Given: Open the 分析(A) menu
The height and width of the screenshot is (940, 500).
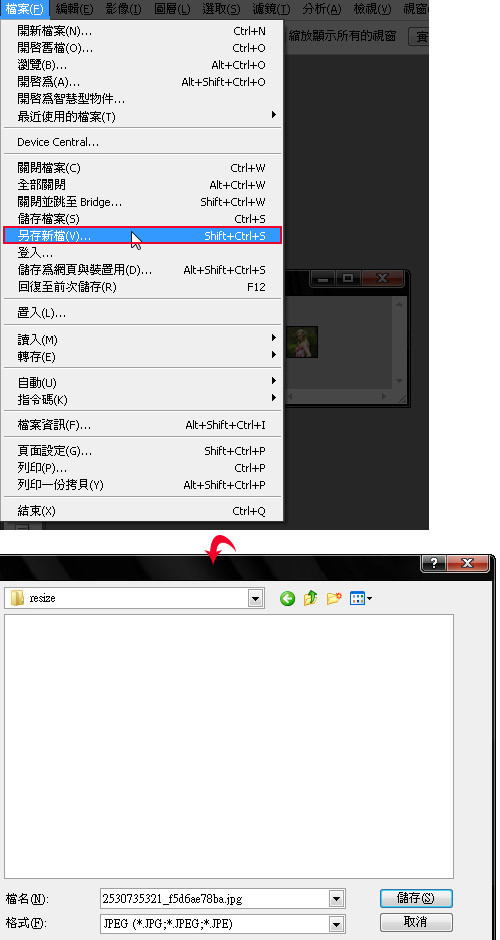Looking at the screenshot, I should click(x=321, y=9).
